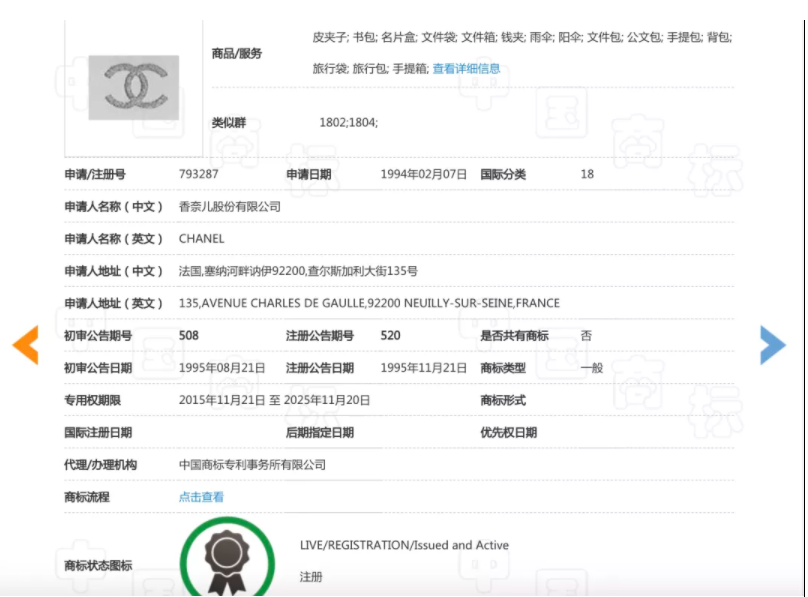
Task: Select Chinese address 法国,塞纳河畔讷伊92200
Action: click(x=242, y=271)
